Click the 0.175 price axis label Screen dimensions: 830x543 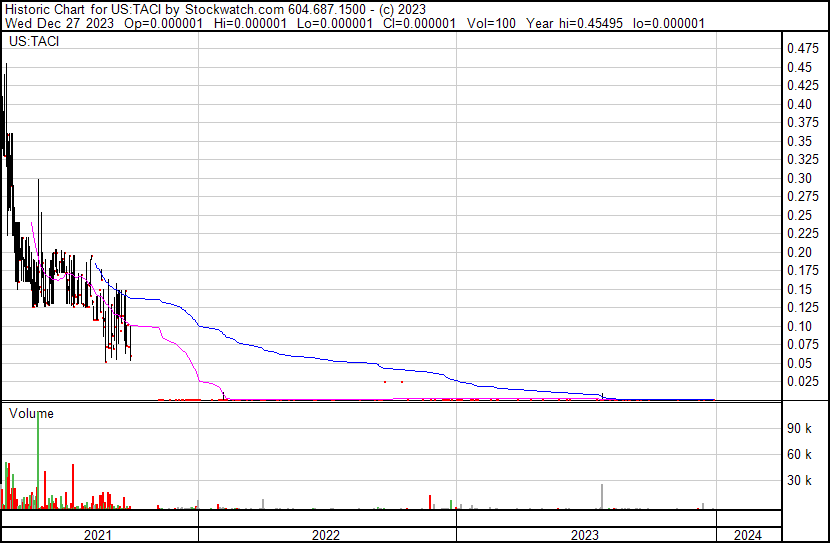click(803, 271)
